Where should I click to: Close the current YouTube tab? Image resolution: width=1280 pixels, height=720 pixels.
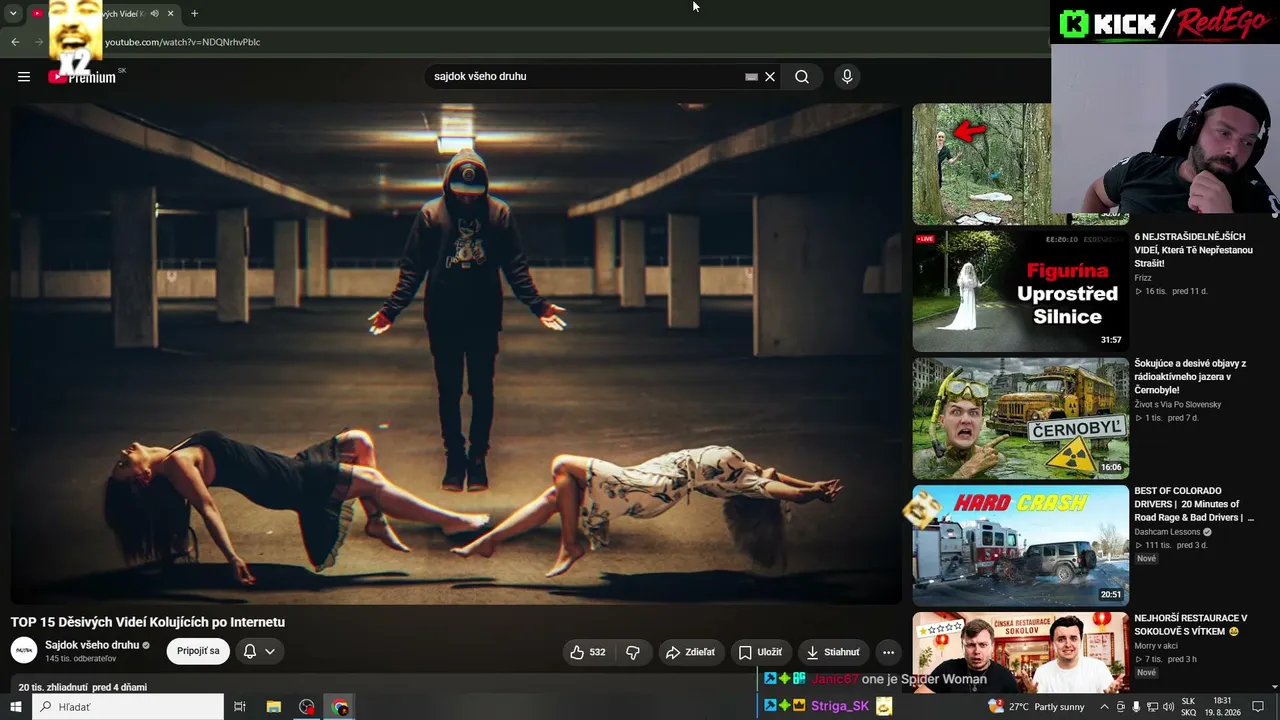click(170, 14)
